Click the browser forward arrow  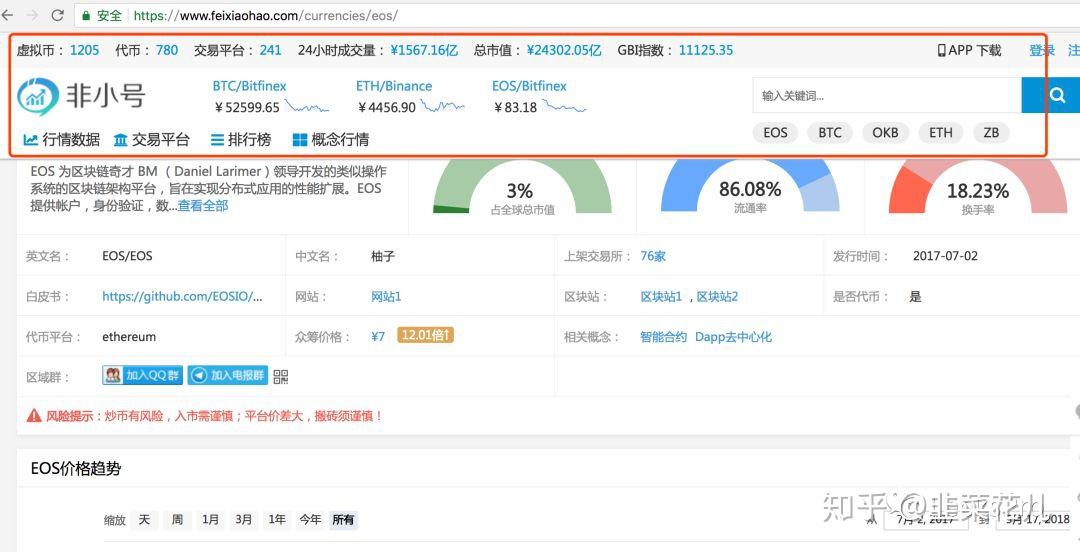[x=32, y=14]
